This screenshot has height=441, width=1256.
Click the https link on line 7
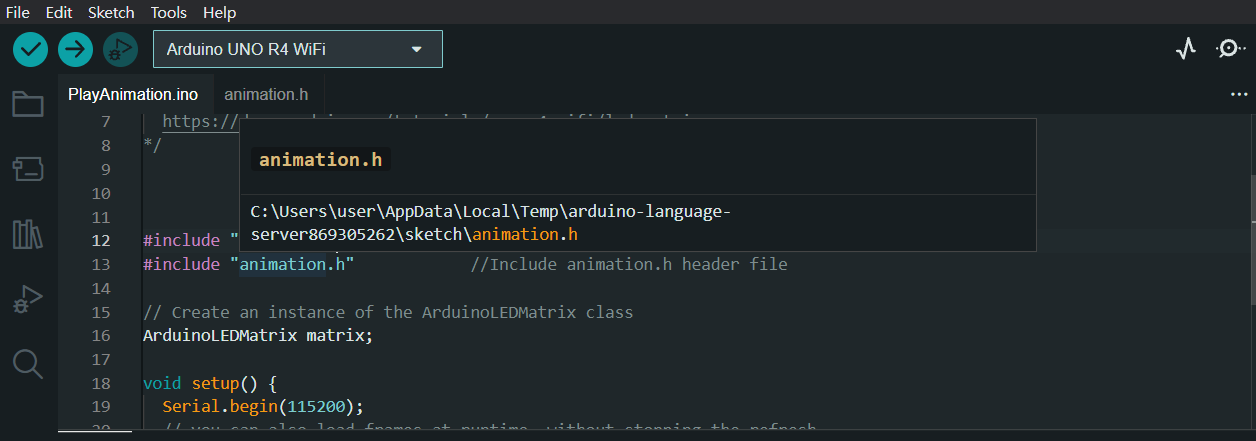point(200,121)
